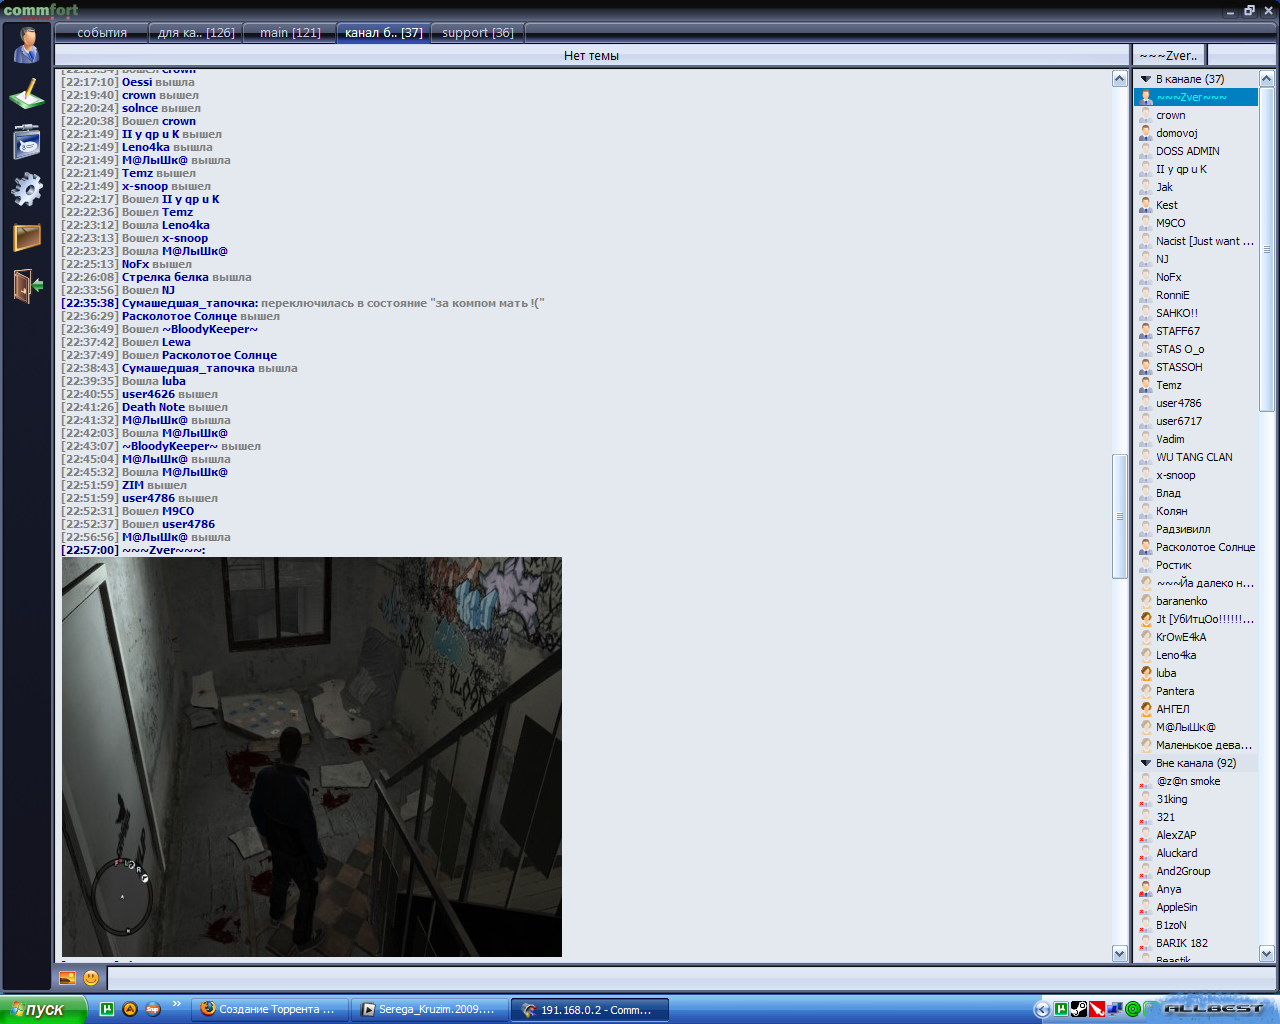Select user 'WU TANG CLAN' in list
Screen dimensions: 1280x1024
point(1194,457)
